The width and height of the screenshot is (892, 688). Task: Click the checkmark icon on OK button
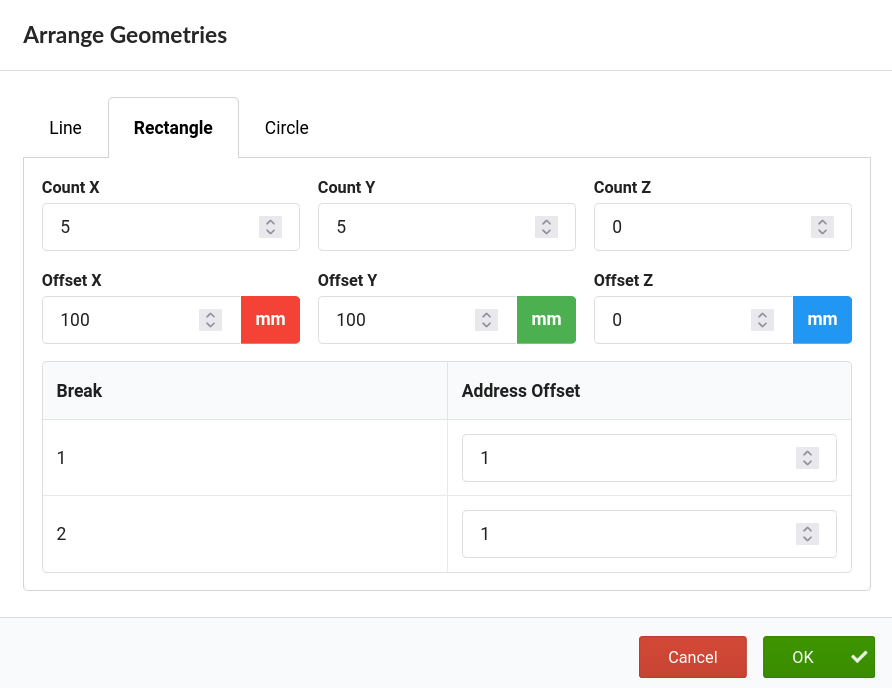pyautogui.click(x=859, y=657)
